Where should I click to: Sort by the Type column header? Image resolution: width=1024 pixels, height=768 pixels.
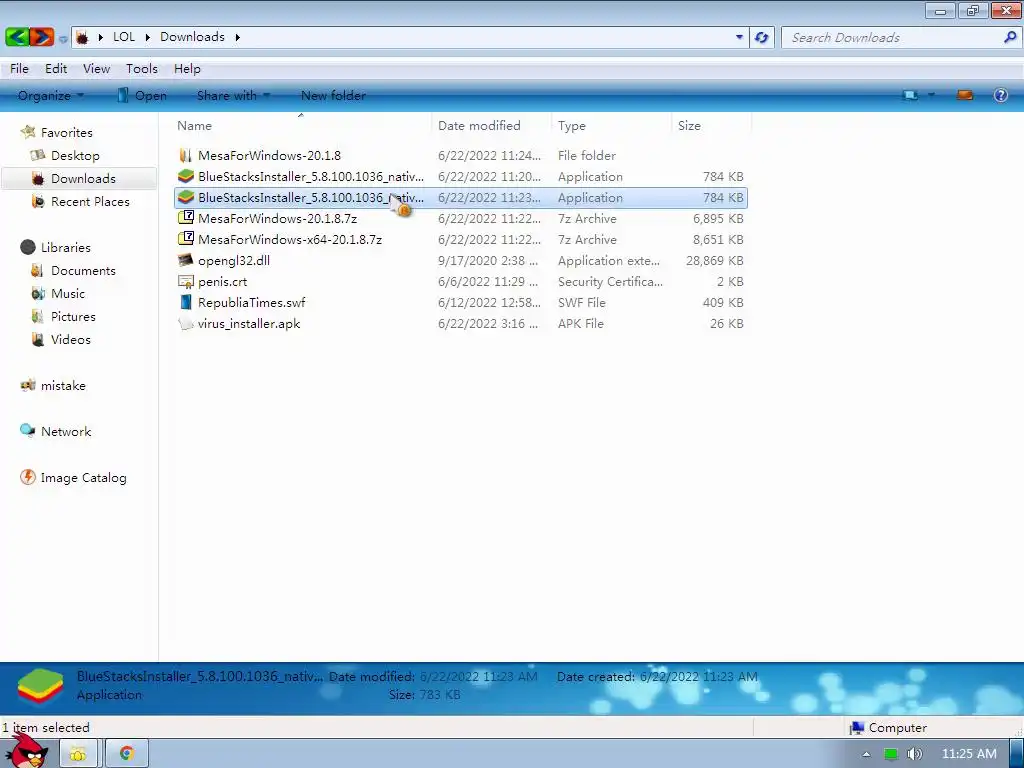[571, 125]
